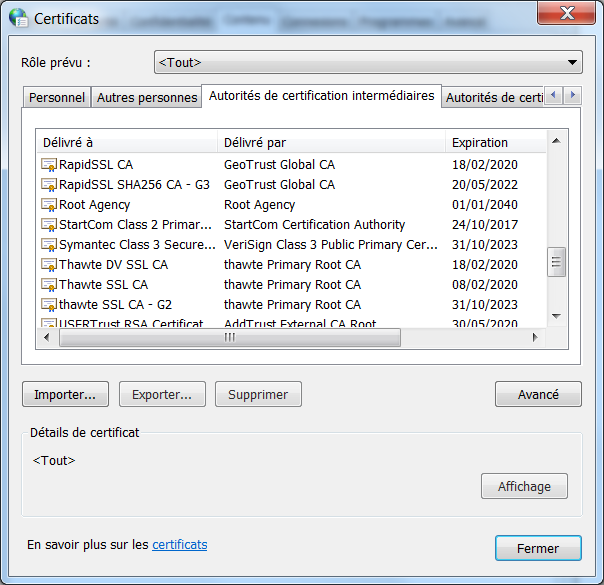Click the certificate icon beside Root Agency

[49, 205]
